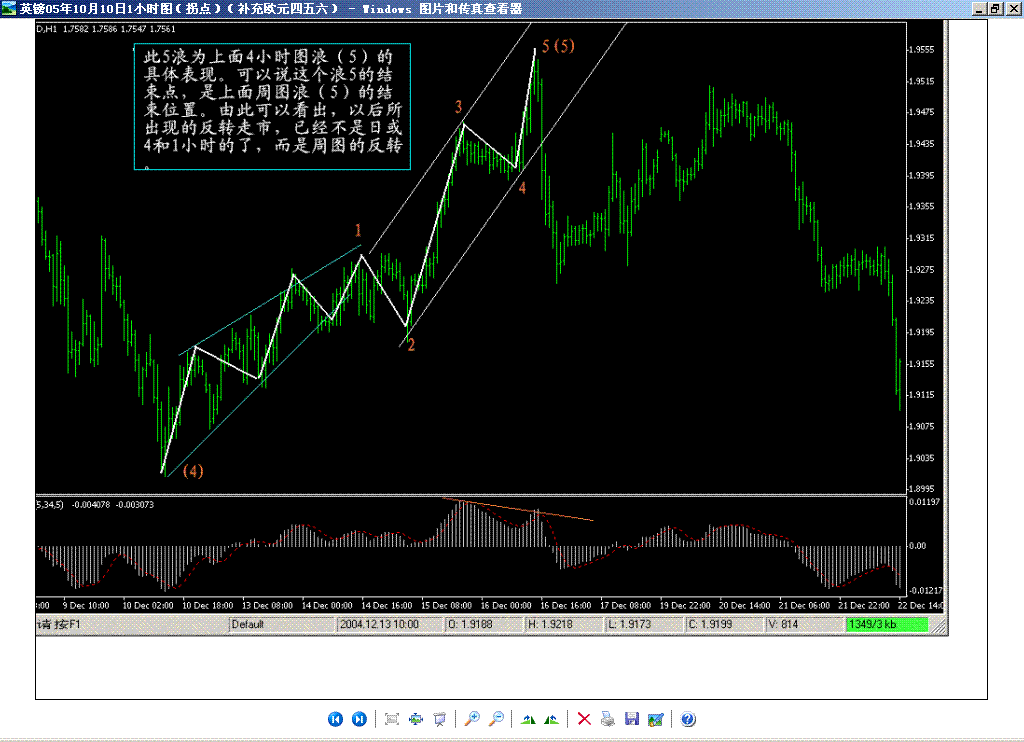The height and width of the screenshot is (742, 1024).
Task: Click the chart header 'D,H1 1.7582 1.7586'
Action: tap(106, 29)
